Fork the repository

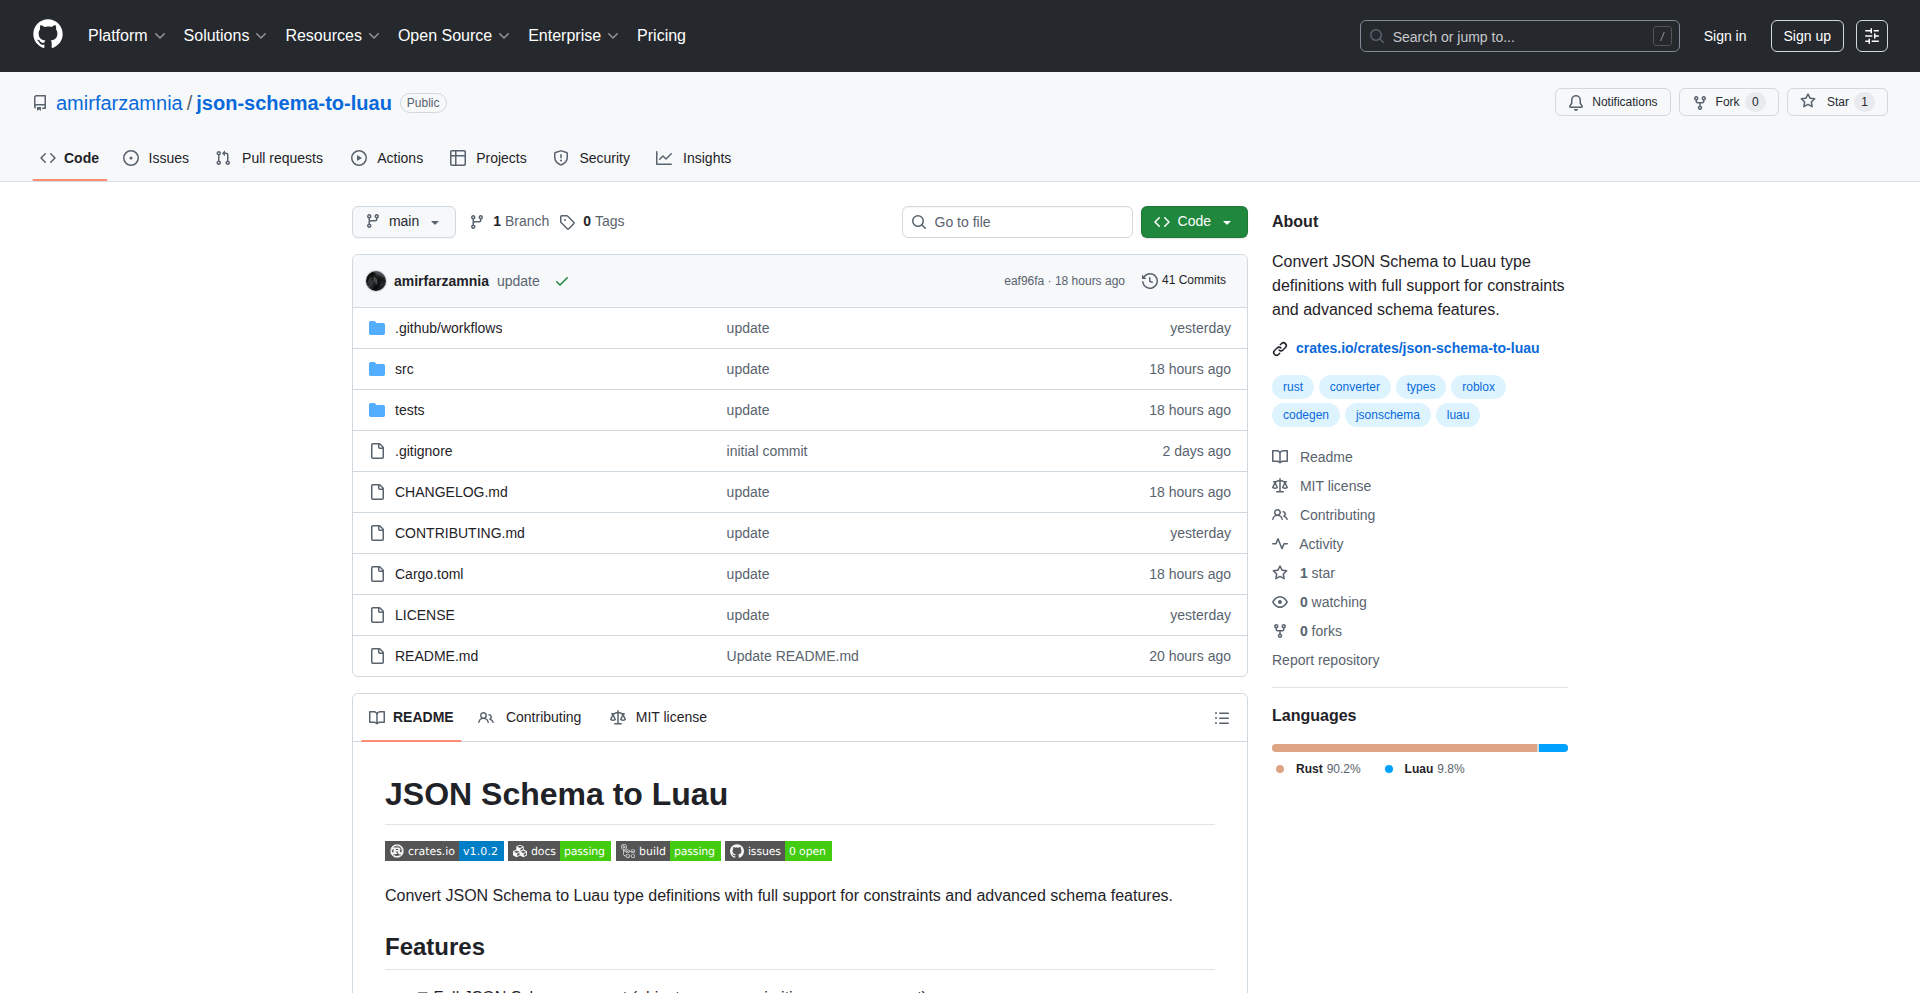1727,101
